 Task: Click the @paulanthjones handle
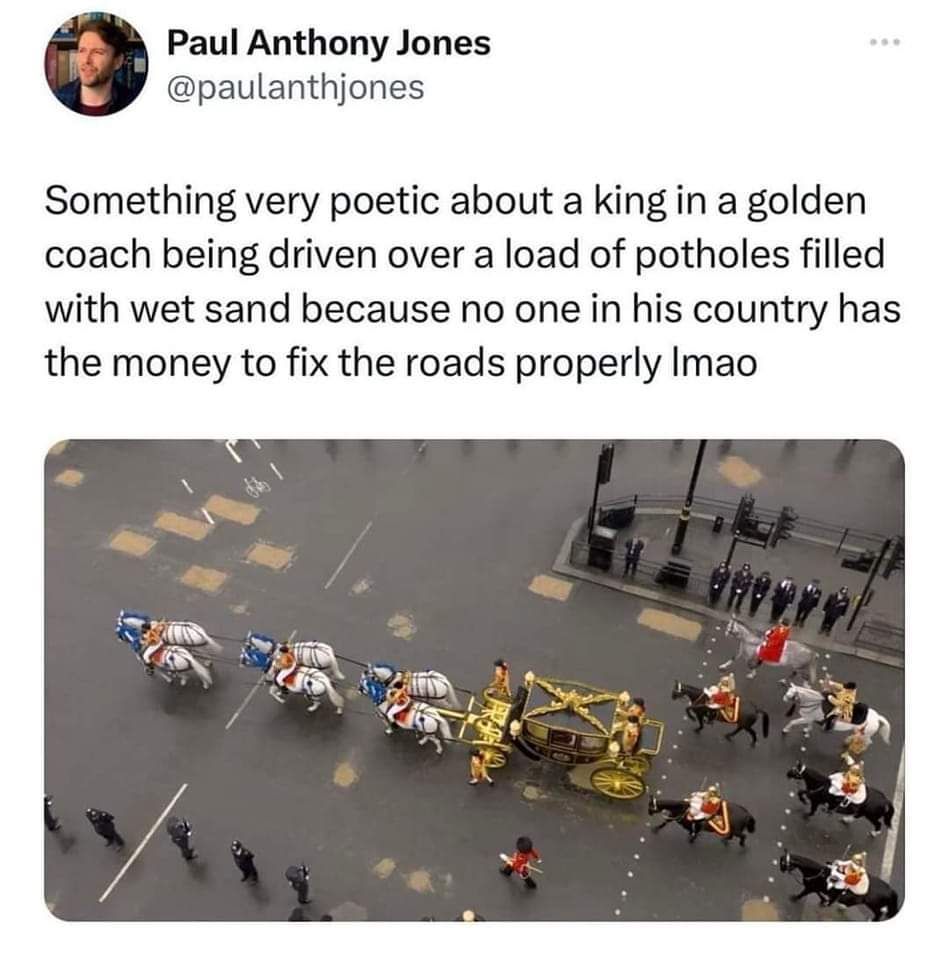(296, 87)
